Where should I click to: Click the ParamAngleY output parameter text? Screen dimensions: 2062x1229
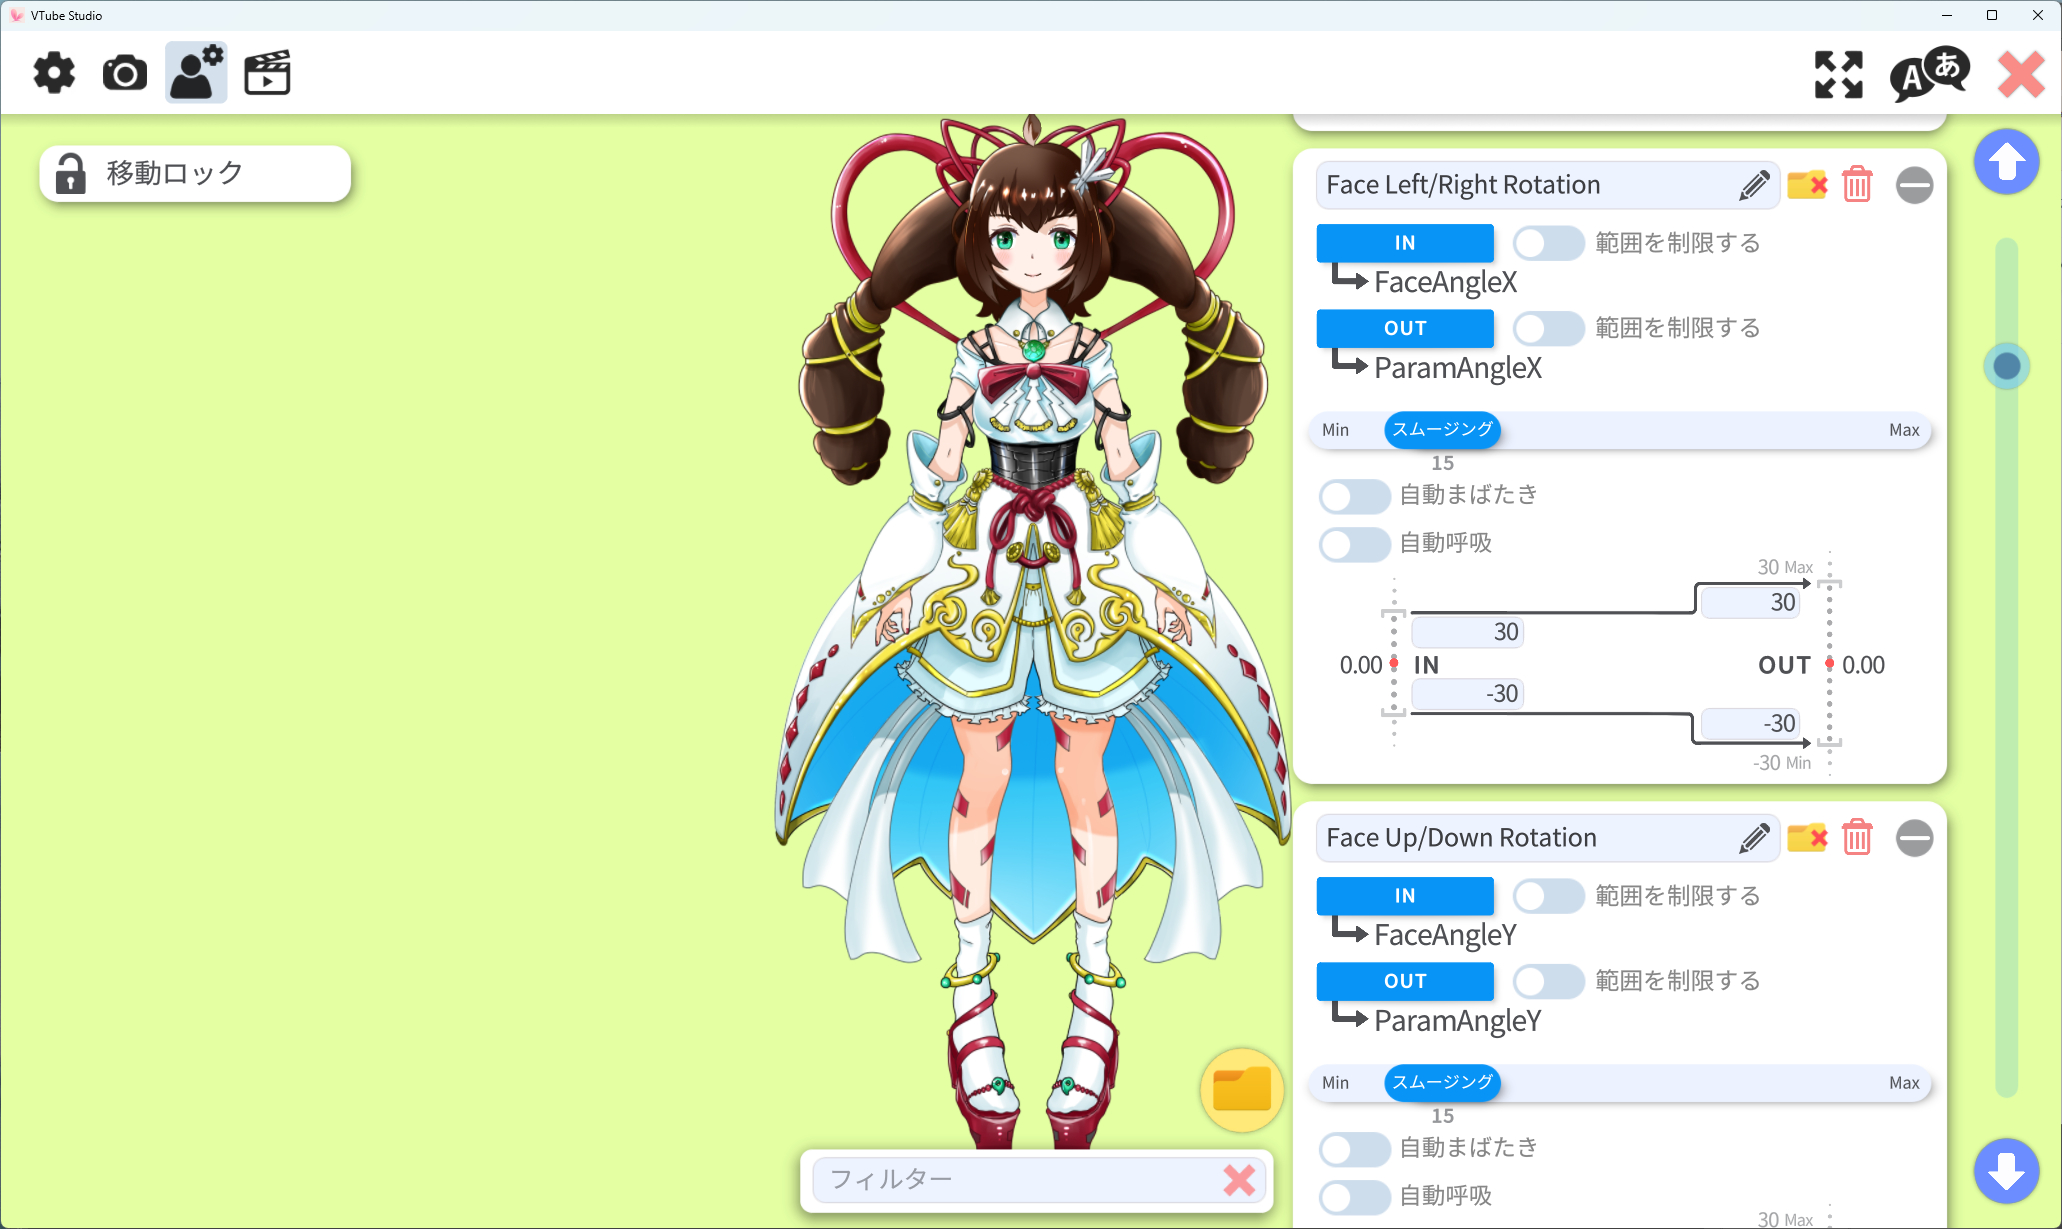point(1457,1021)
